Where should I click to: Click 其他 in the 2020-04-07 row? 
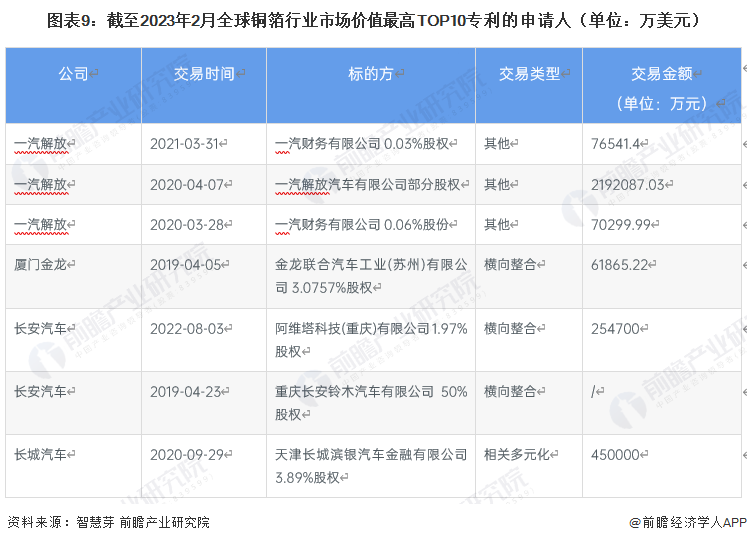(497, 184)
